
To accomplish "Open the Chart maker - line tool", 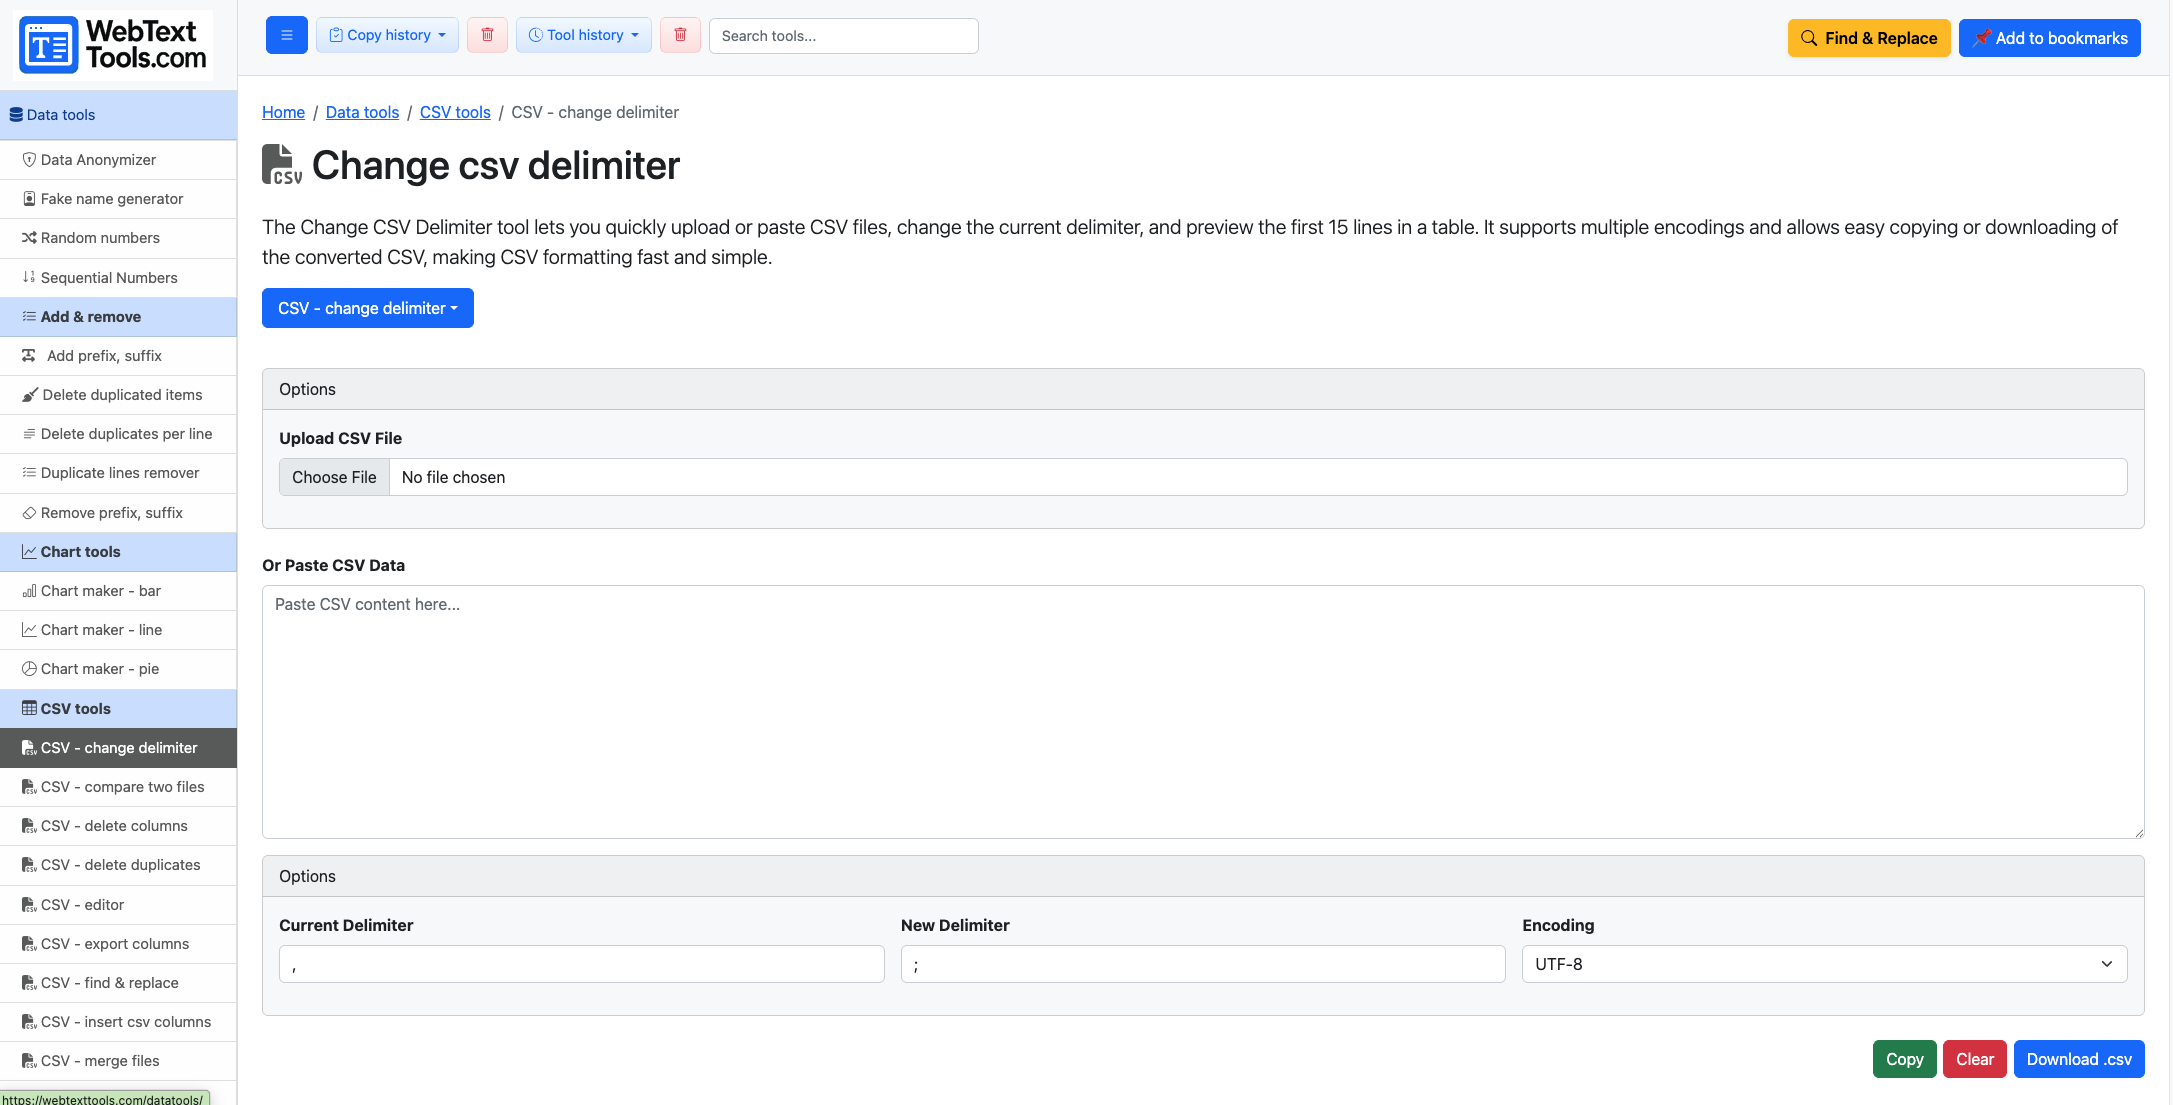I will click(118, 630).
